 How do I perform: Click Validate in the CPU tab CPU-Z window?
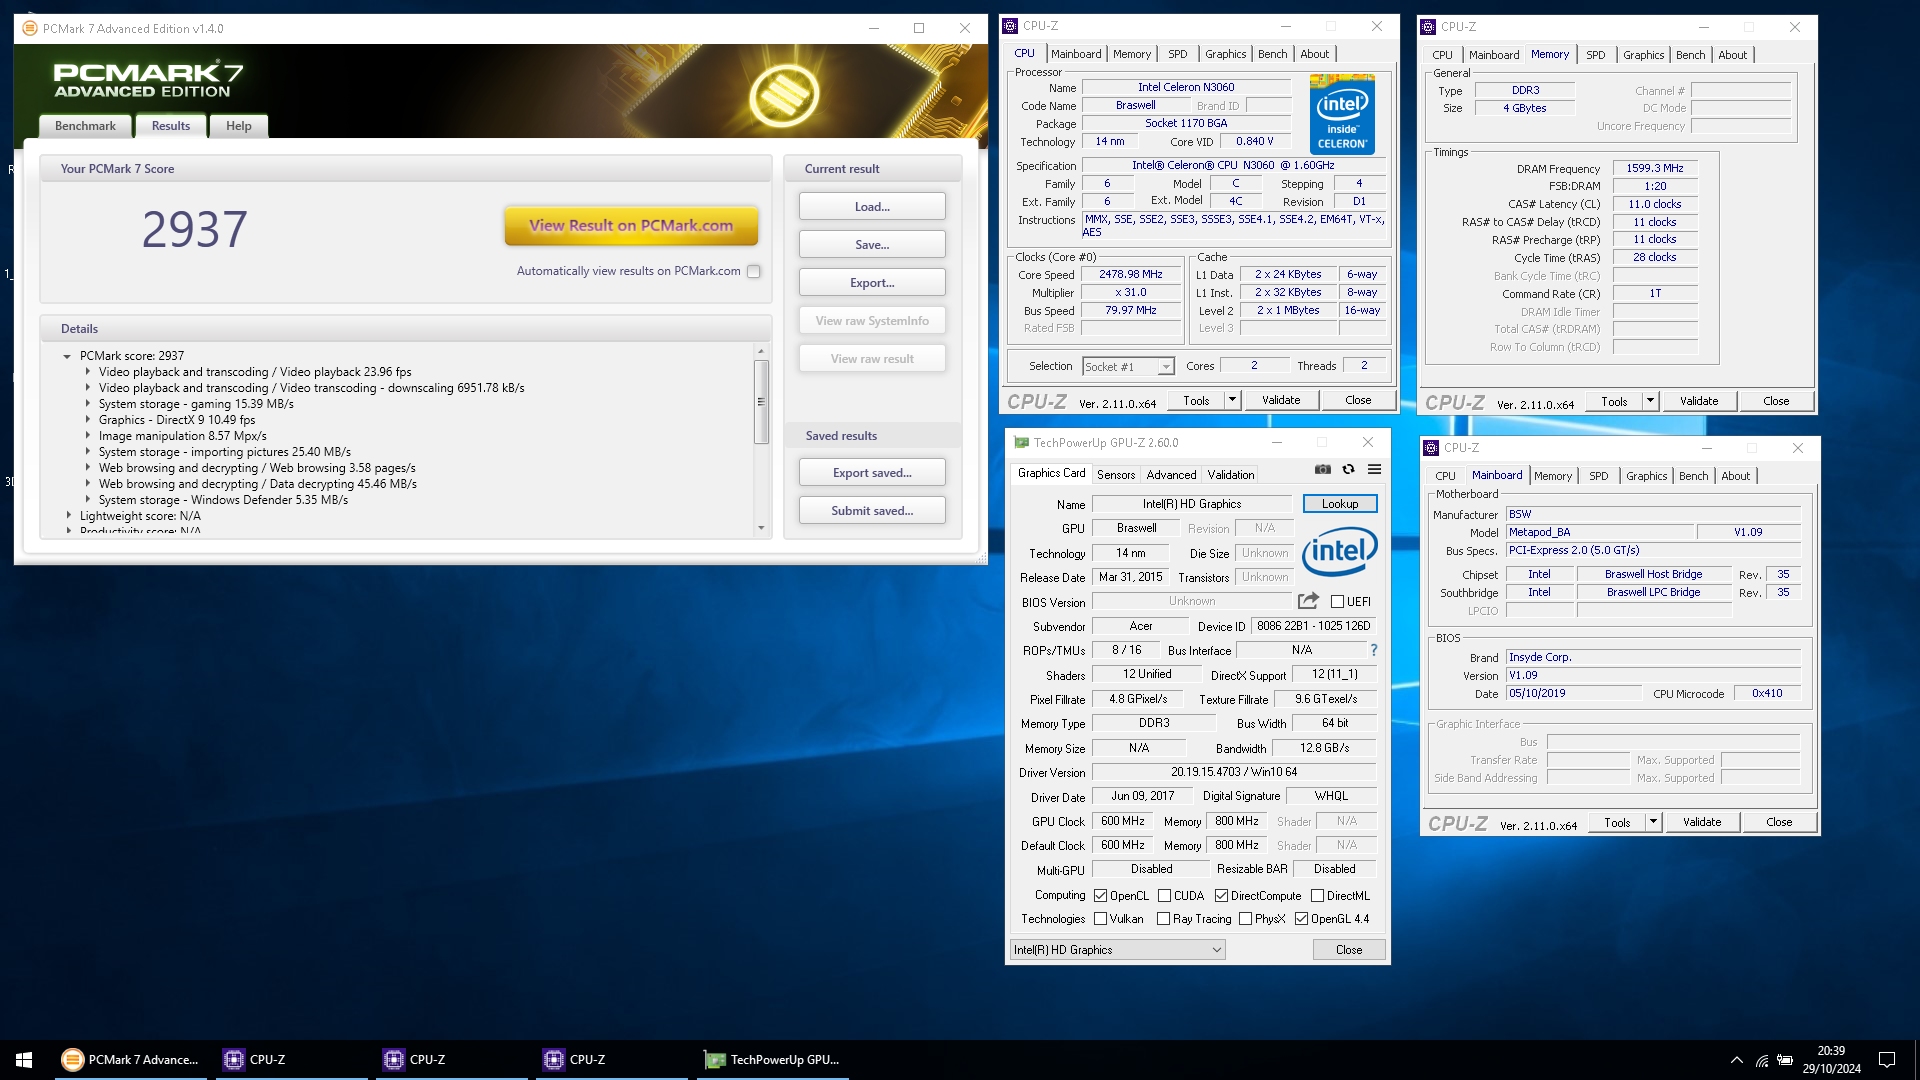[x=1281, y=400]
